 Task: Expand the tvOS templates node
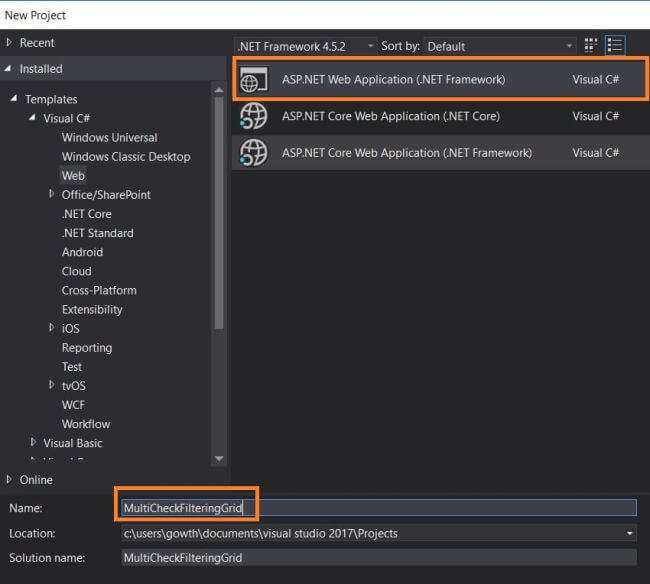click(51, 385)
